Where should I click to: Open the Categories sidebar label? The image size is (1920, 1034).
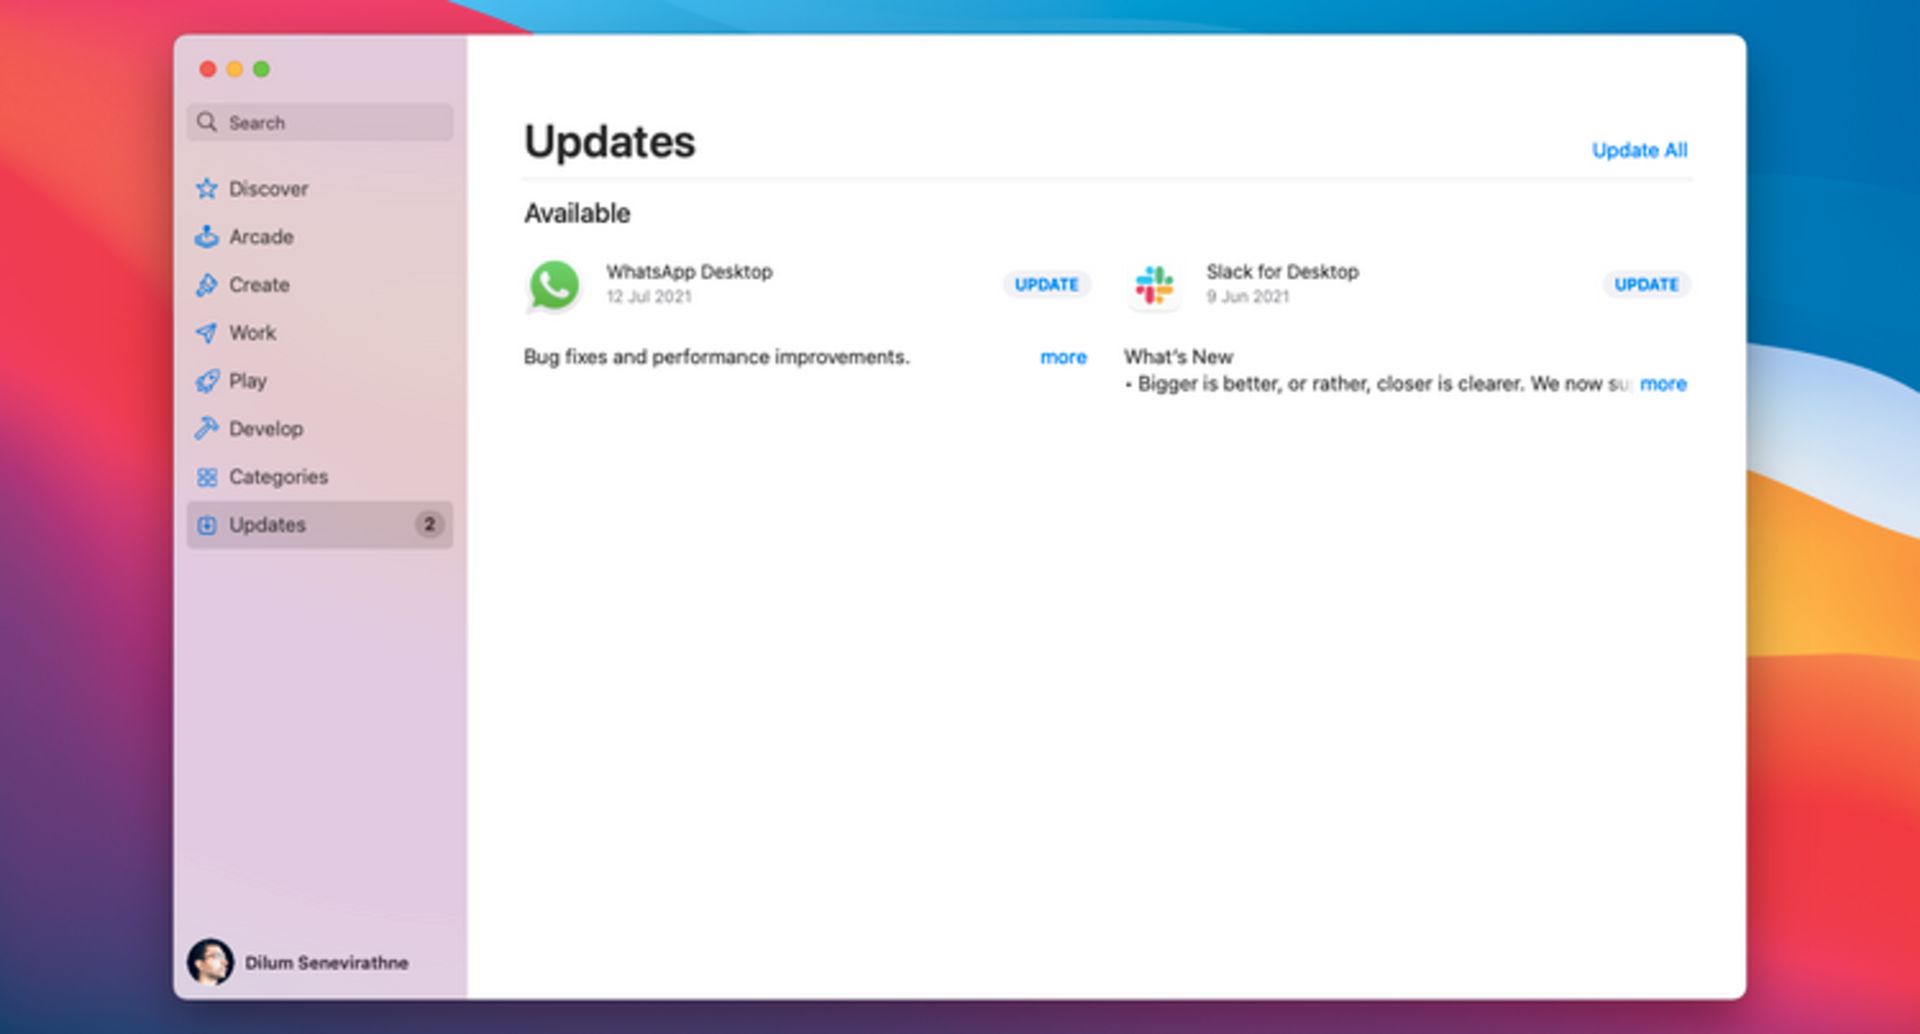point(278,477)
